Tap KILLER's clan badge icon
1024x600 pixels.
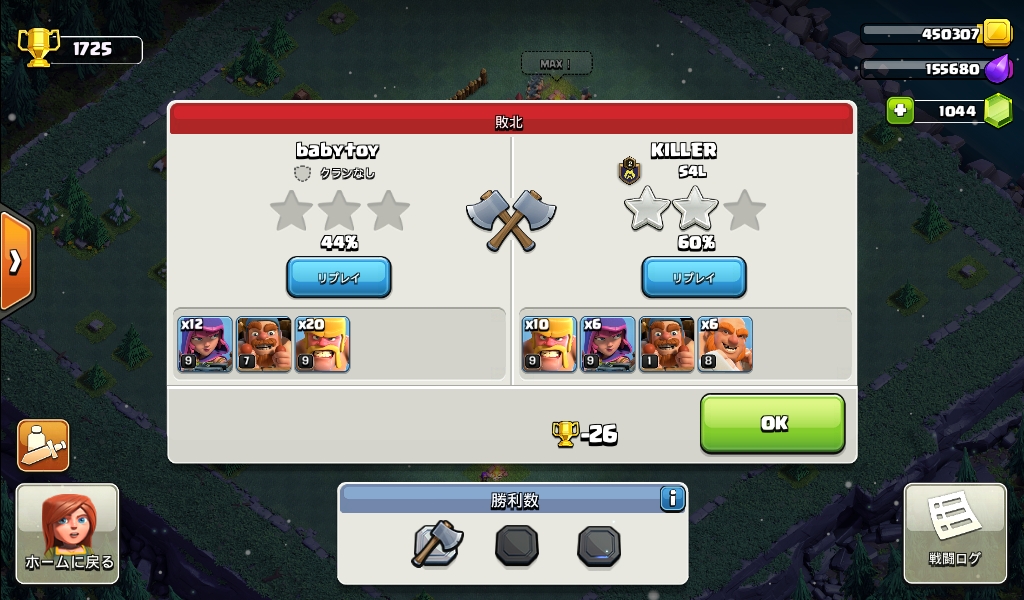pyautogui.click(x=630, y=171)
